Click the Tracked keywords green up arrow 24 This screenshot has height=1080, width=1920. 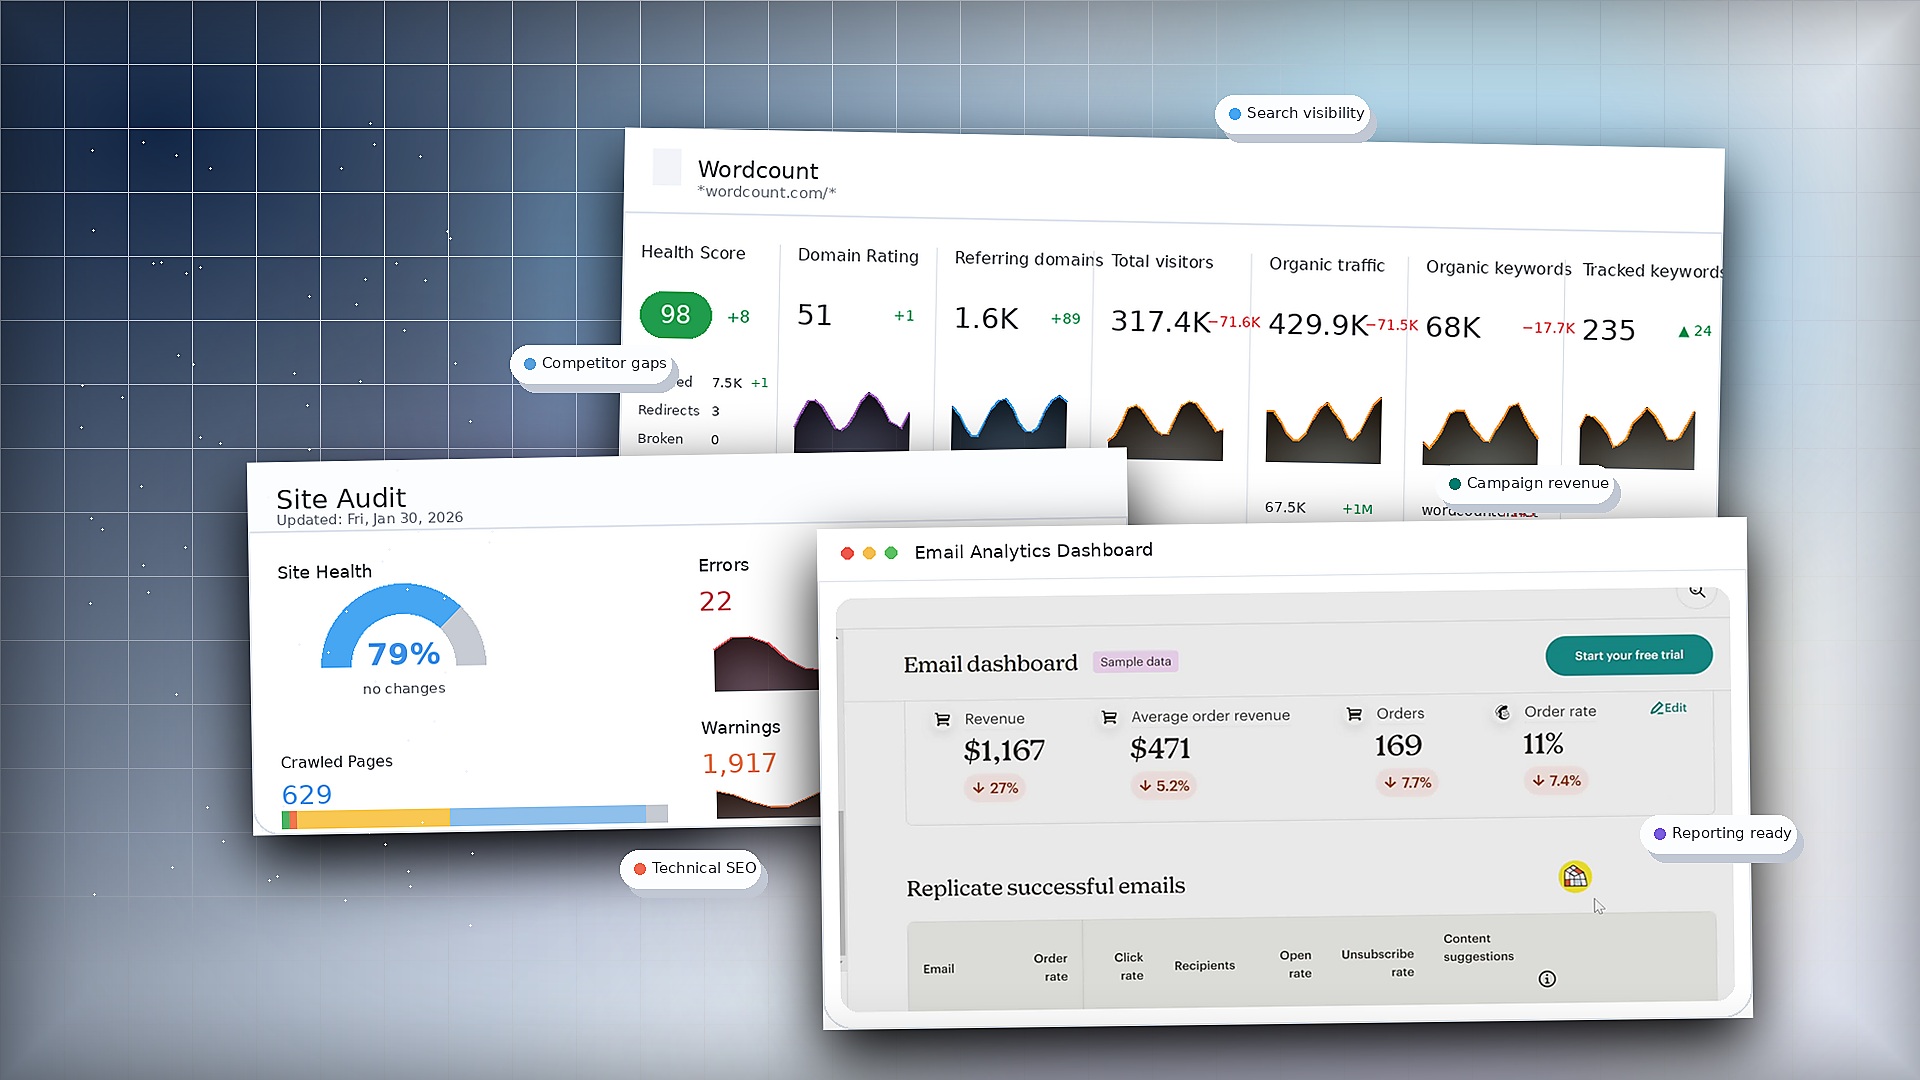coord(1695,331)
